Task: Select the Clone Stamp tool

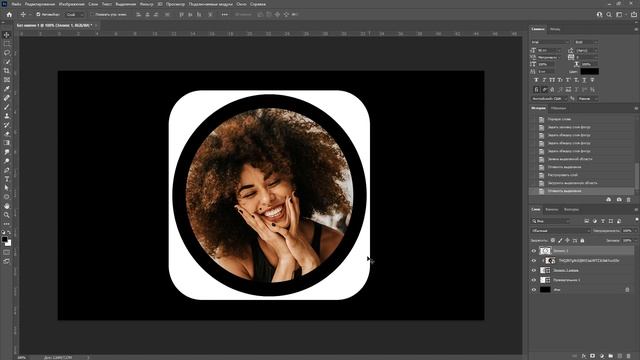Action: [x=7, y=116]
